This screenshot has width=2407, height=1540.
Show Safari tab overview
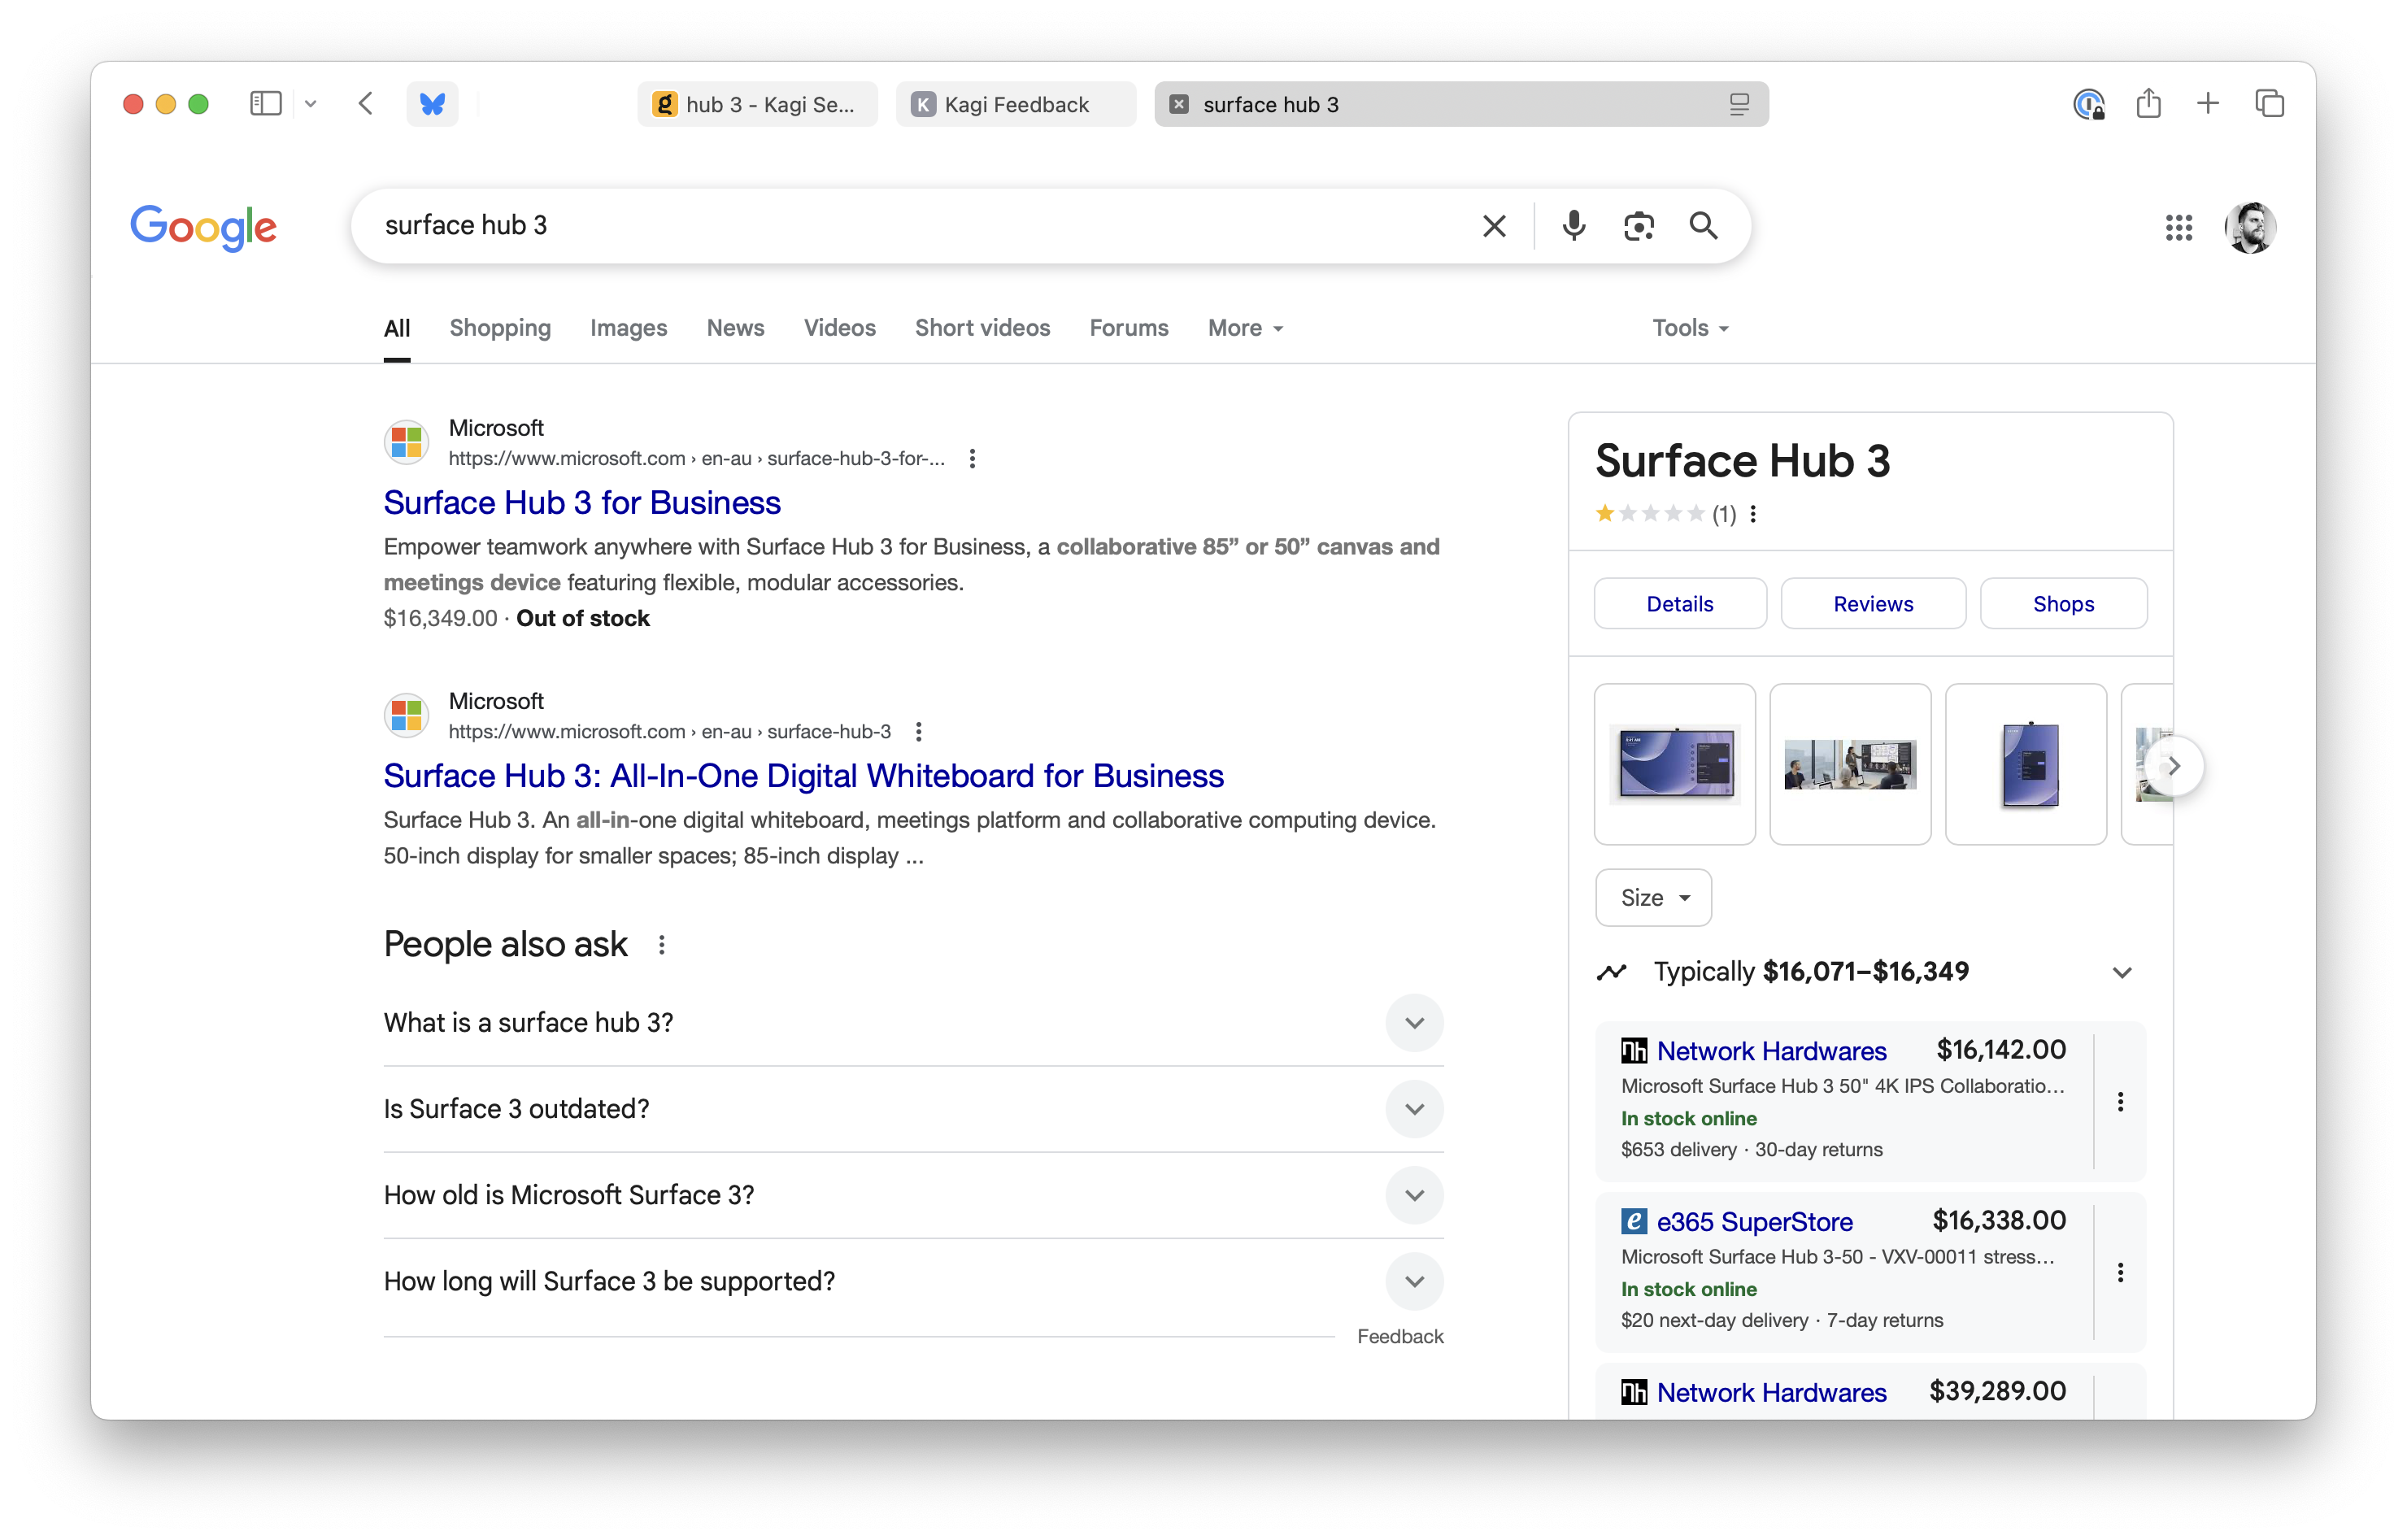pos(2269,104)
